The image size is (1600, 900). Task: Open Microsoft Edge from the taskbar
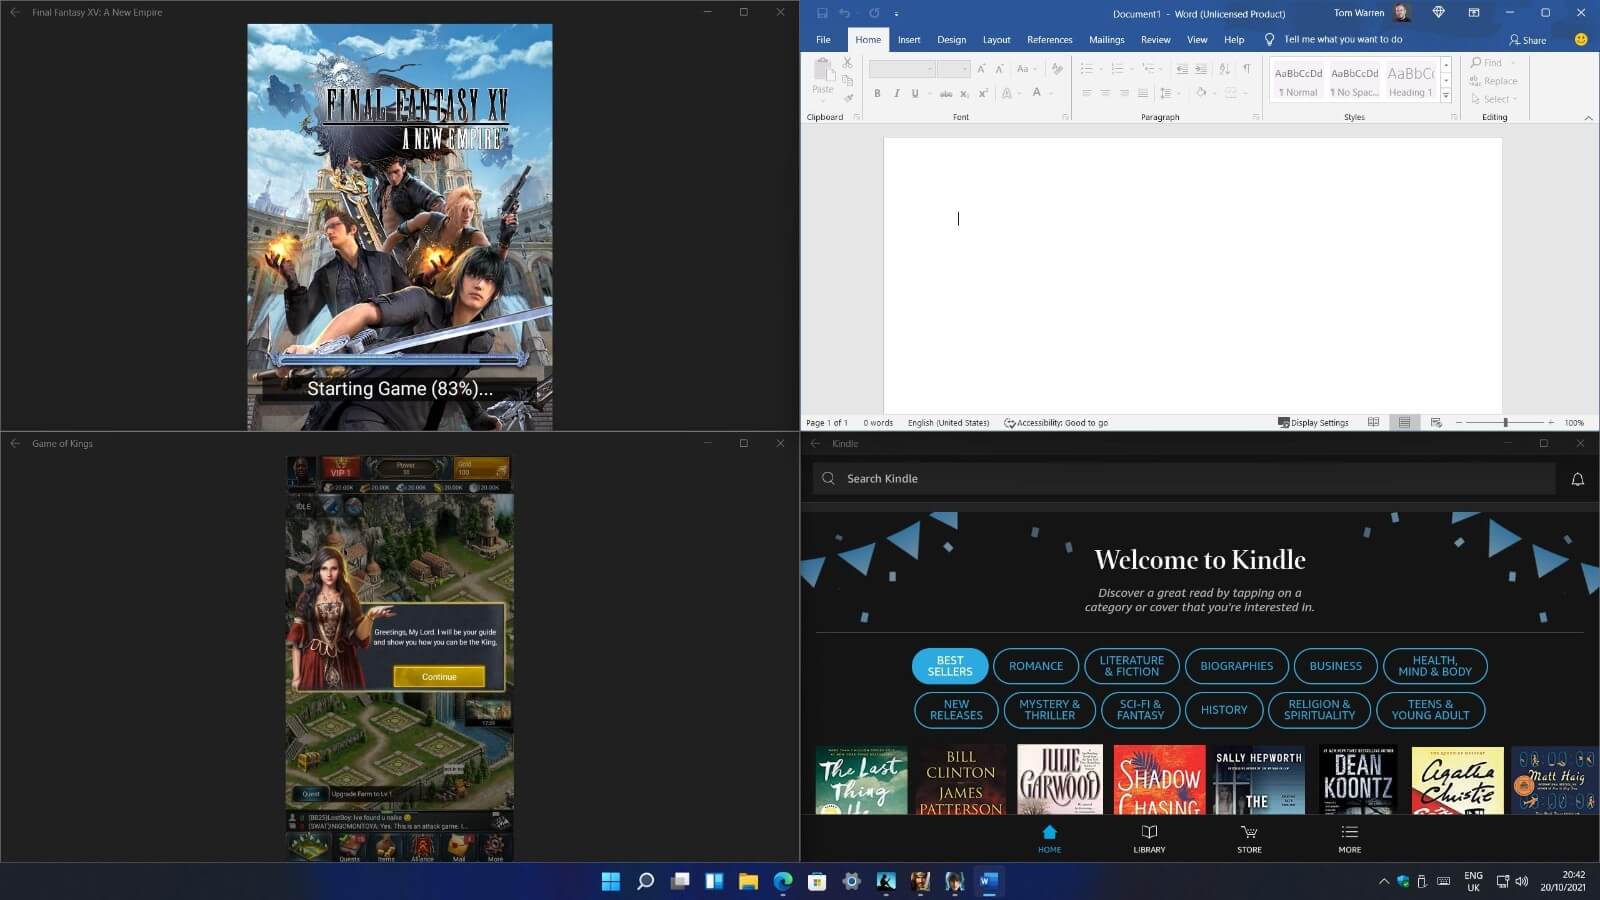tap(783, 882)
